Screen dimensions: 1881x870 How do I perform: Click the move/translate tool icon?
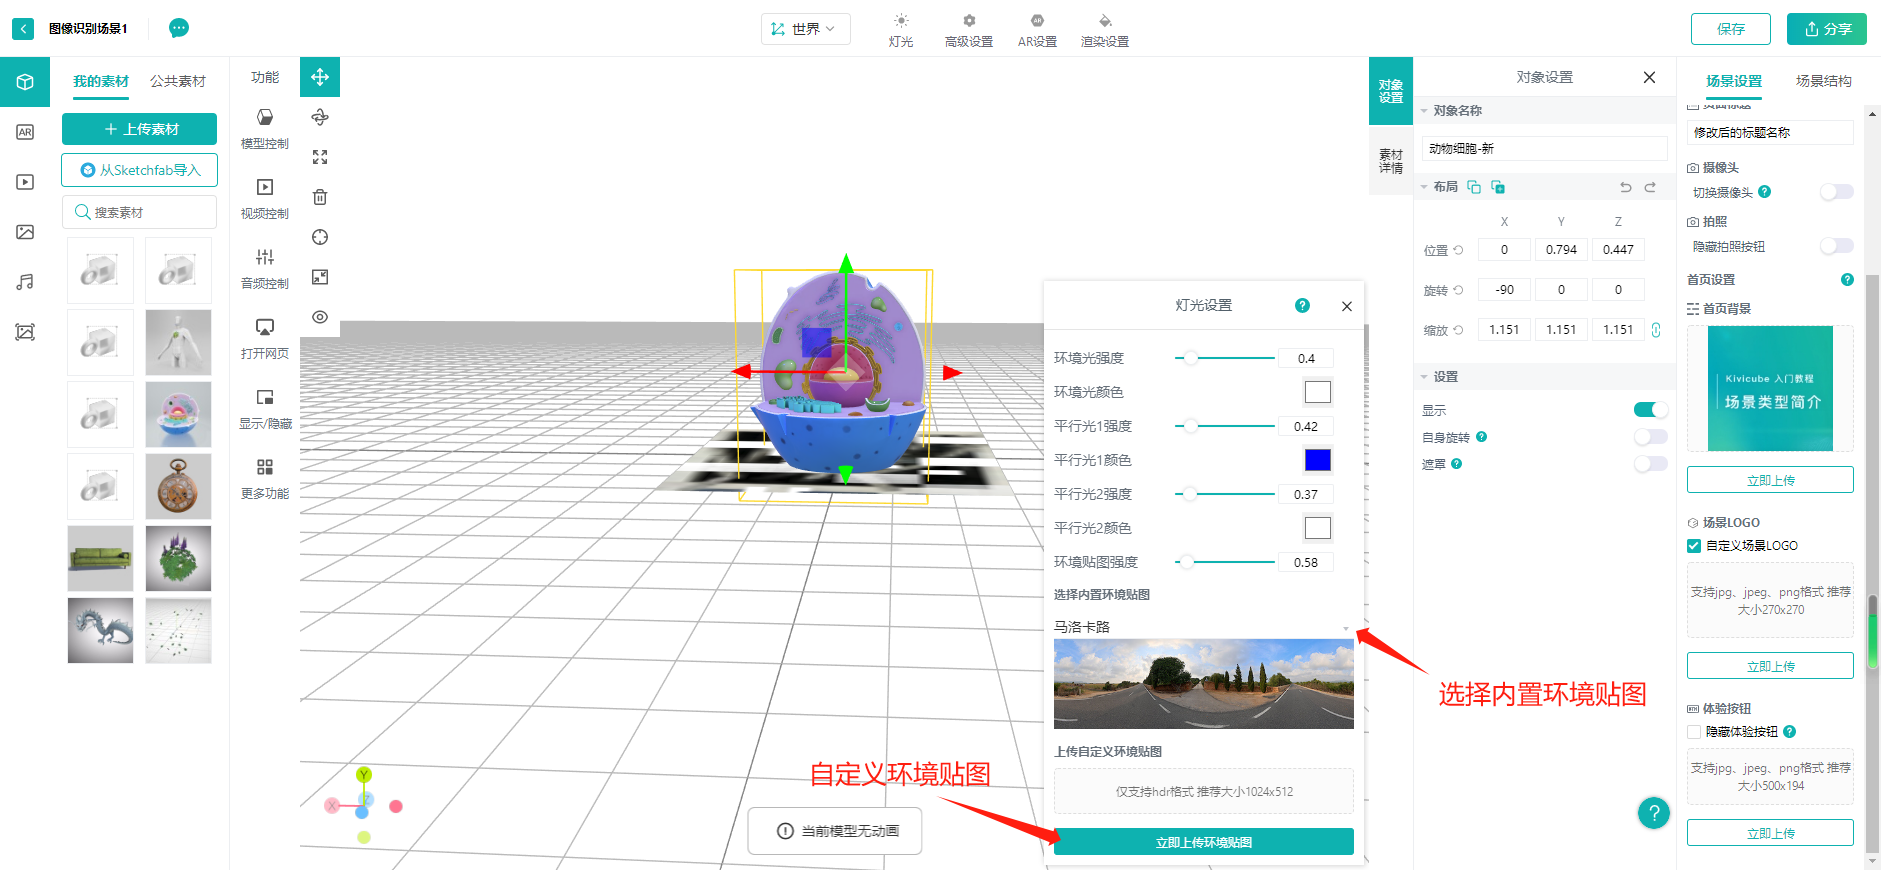tap(320, 77)
